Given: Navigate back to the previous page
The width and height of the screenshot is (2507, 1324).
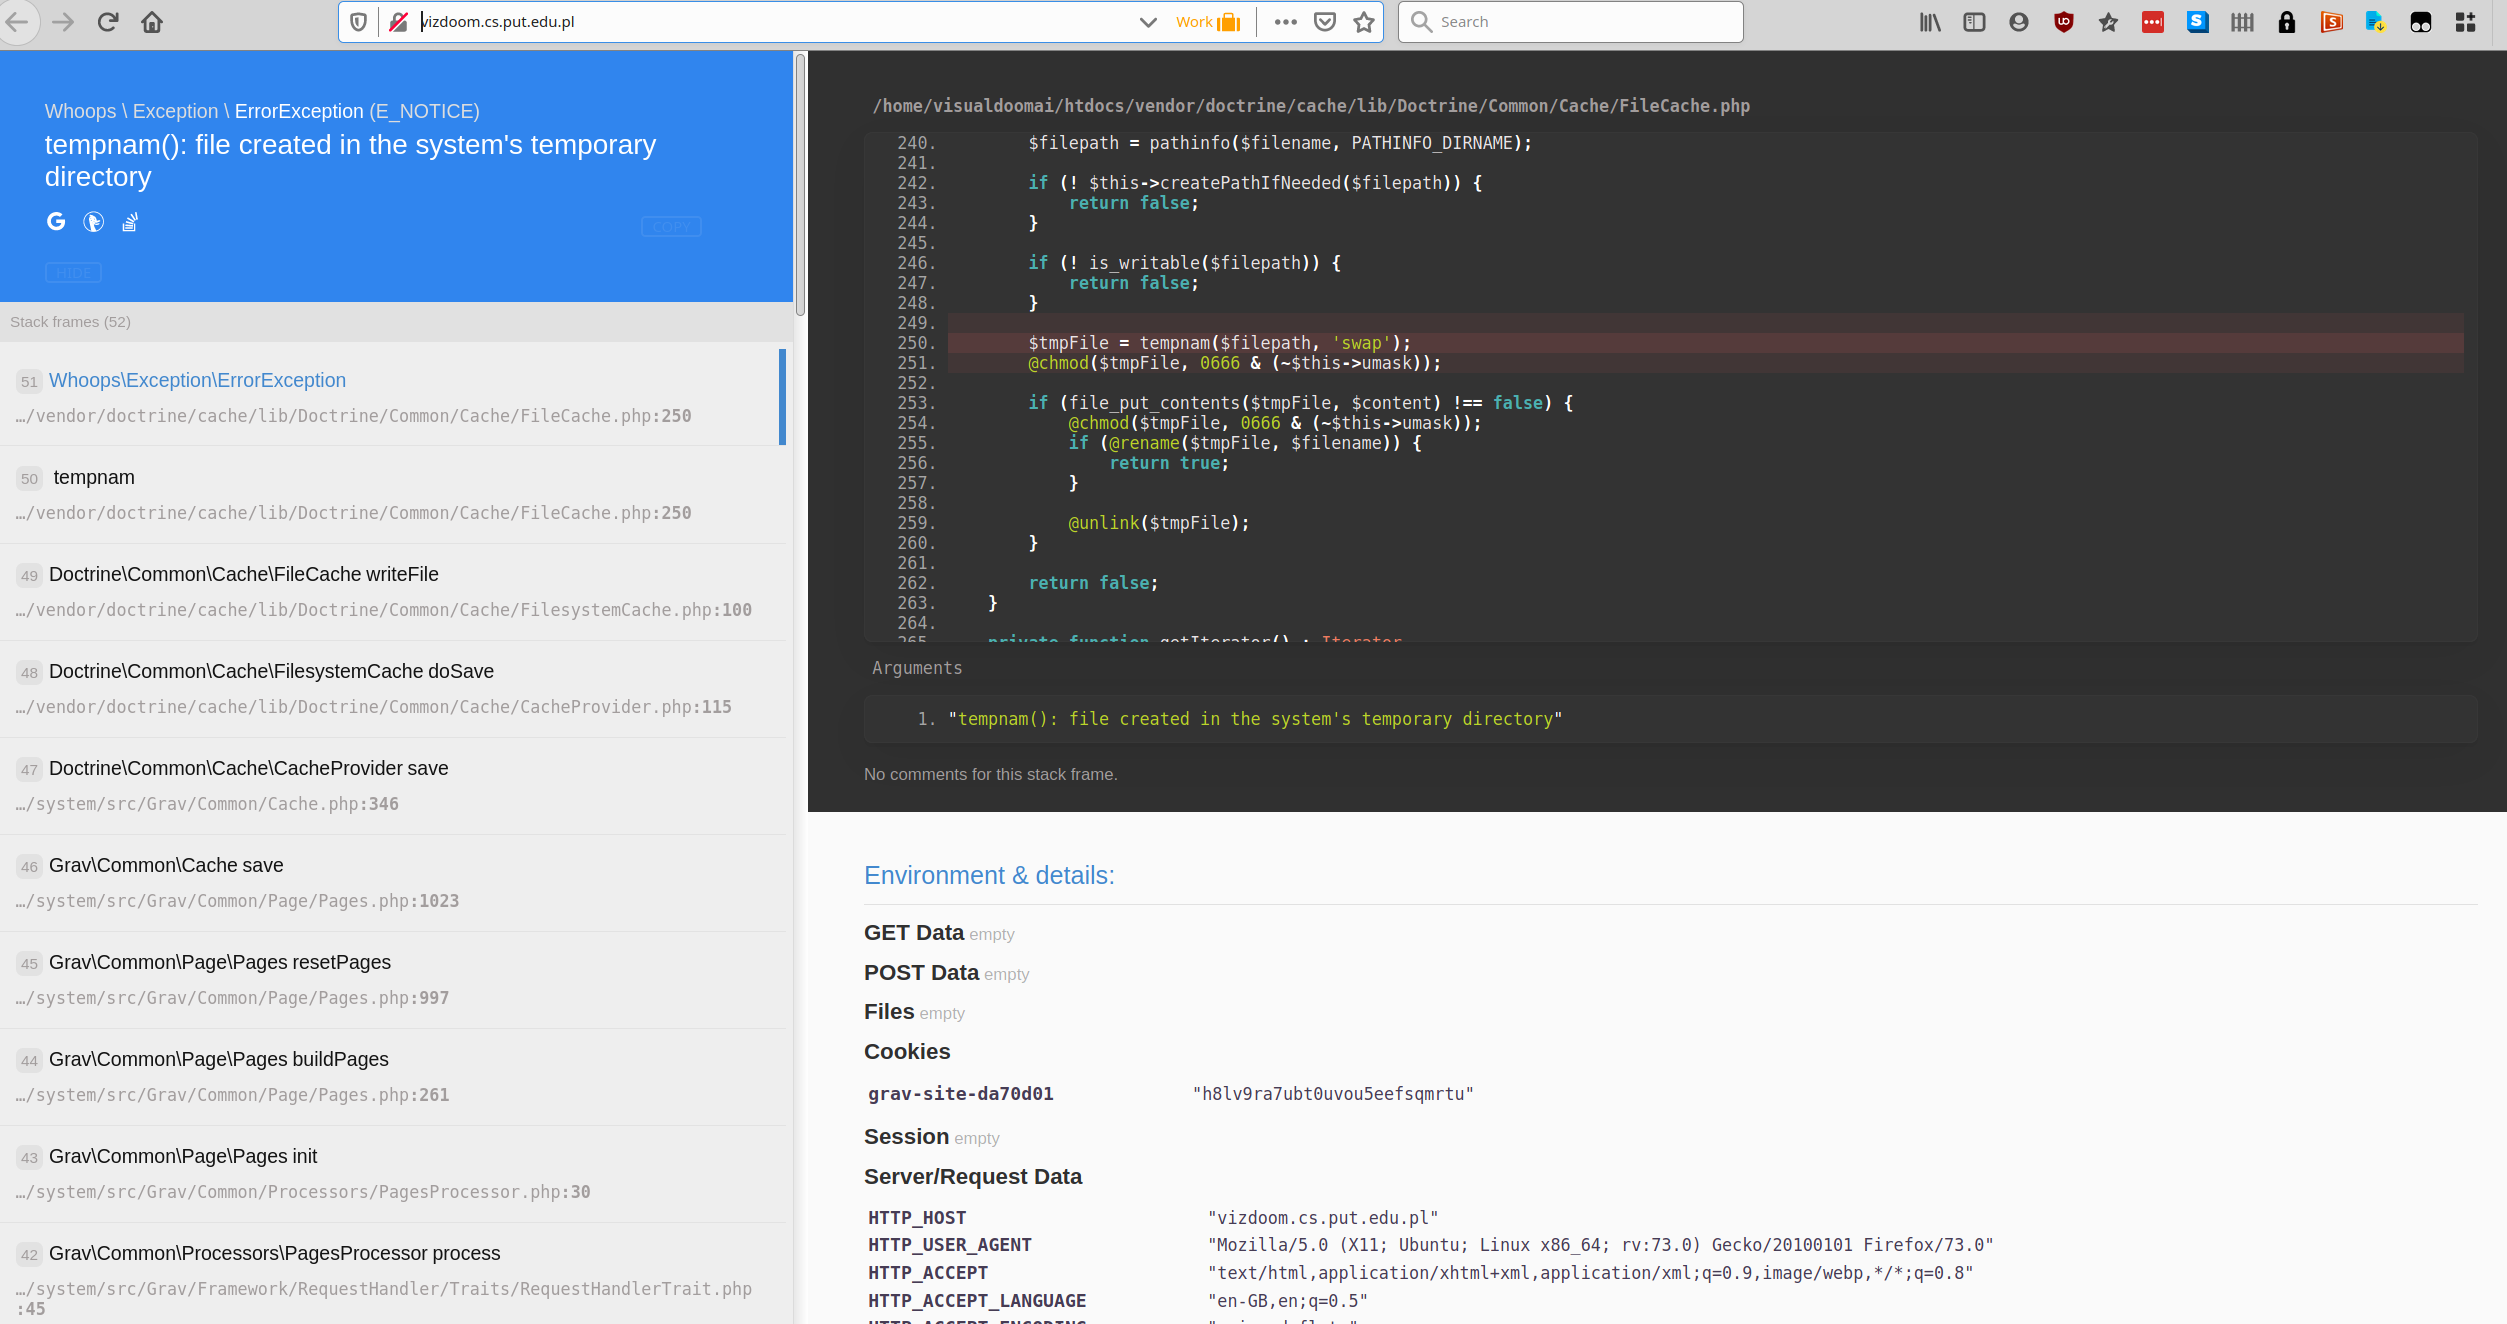Looking at the screenshot, I should click(x=18, y=21).
